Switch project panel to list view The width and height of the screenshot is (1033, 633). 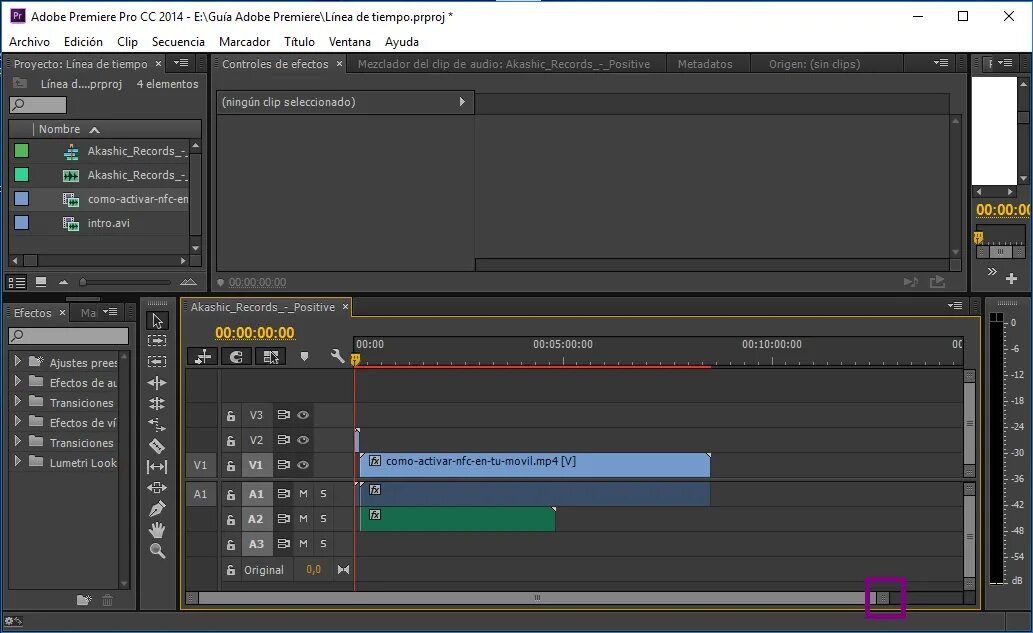[17, 282]
